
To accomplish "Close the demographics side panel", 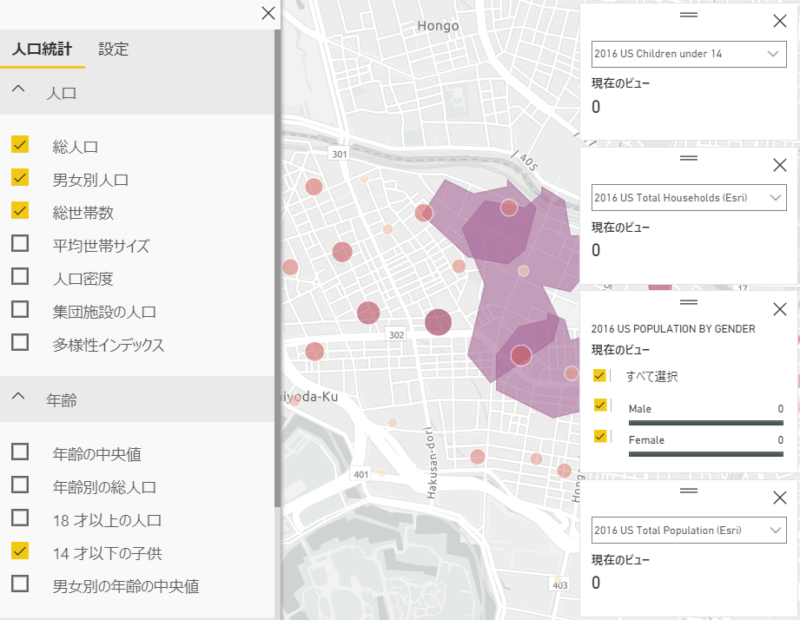I will (x=268, y=13).
